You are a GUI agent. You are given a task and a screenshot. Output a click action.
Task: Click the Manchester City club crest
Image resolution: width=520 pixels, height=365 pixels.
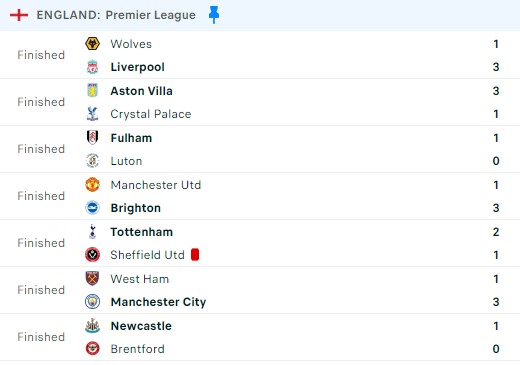coord(92,302)
